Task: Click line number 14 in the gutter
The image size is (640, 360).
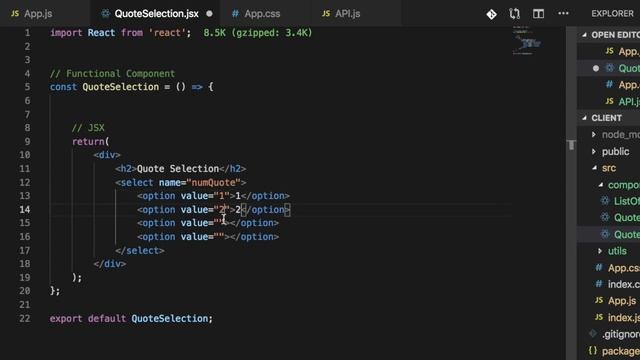Action: [24, 209]
